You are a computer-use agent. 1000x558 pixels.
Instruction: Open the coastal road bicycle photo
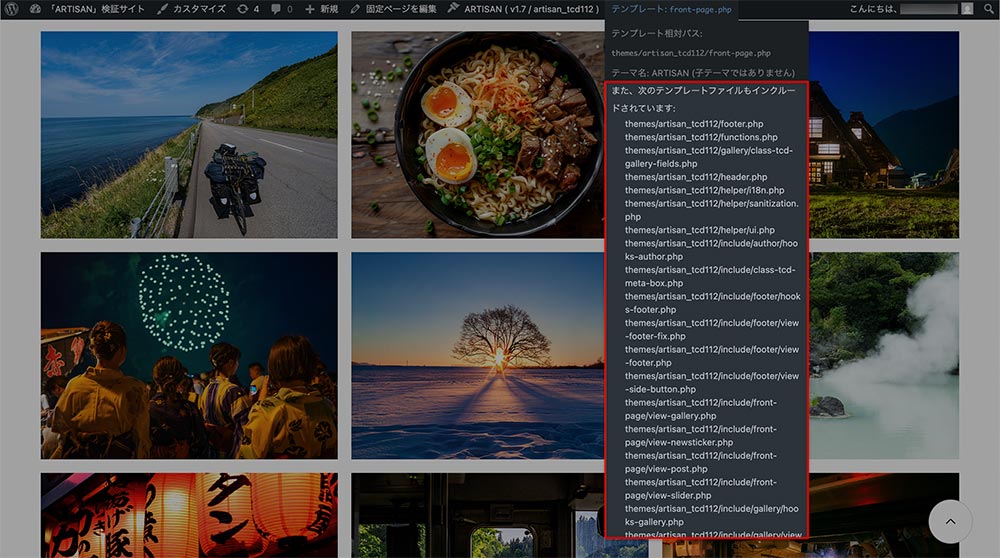189,134
